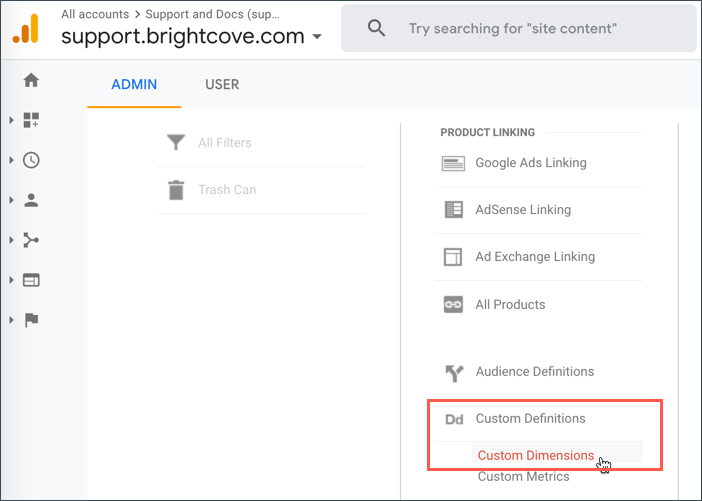Open the Realtime clock icon
702x501 pixels.
coord(31,160)
